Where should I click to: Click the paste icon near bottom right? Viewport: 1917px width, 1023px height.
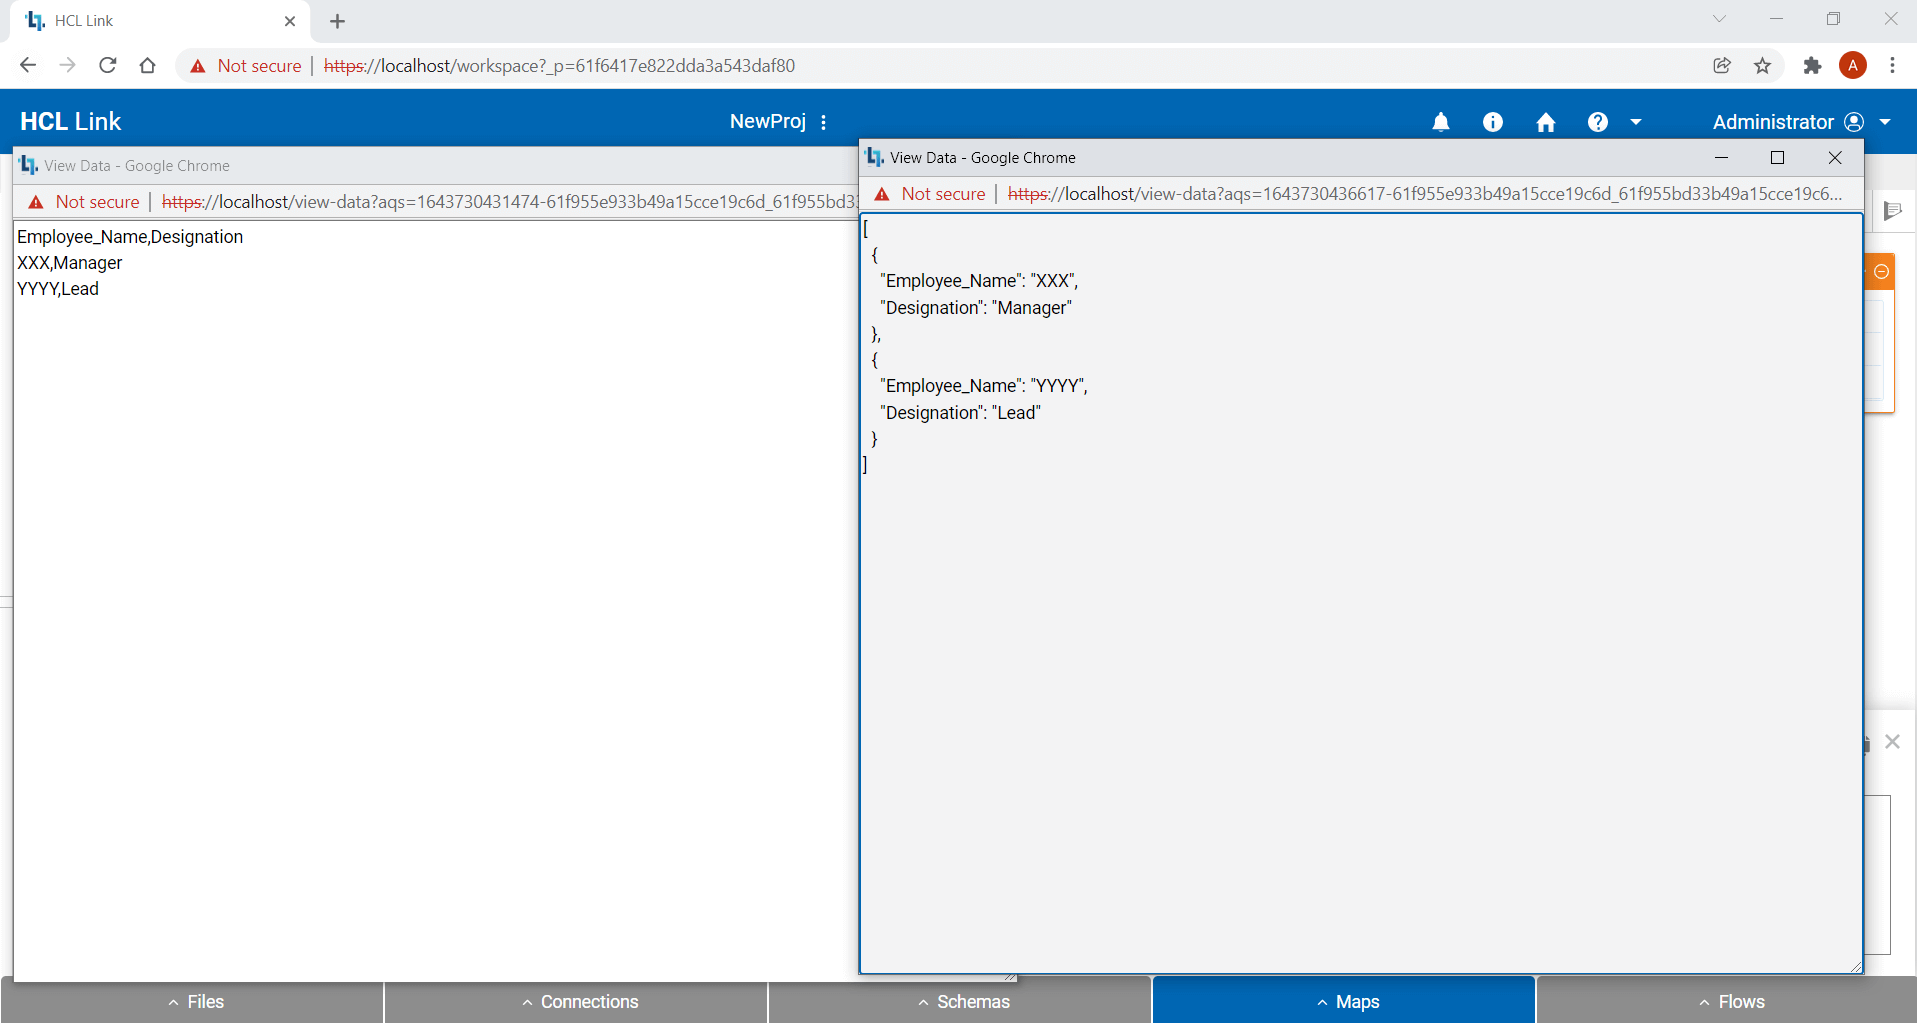point(1866,742)
